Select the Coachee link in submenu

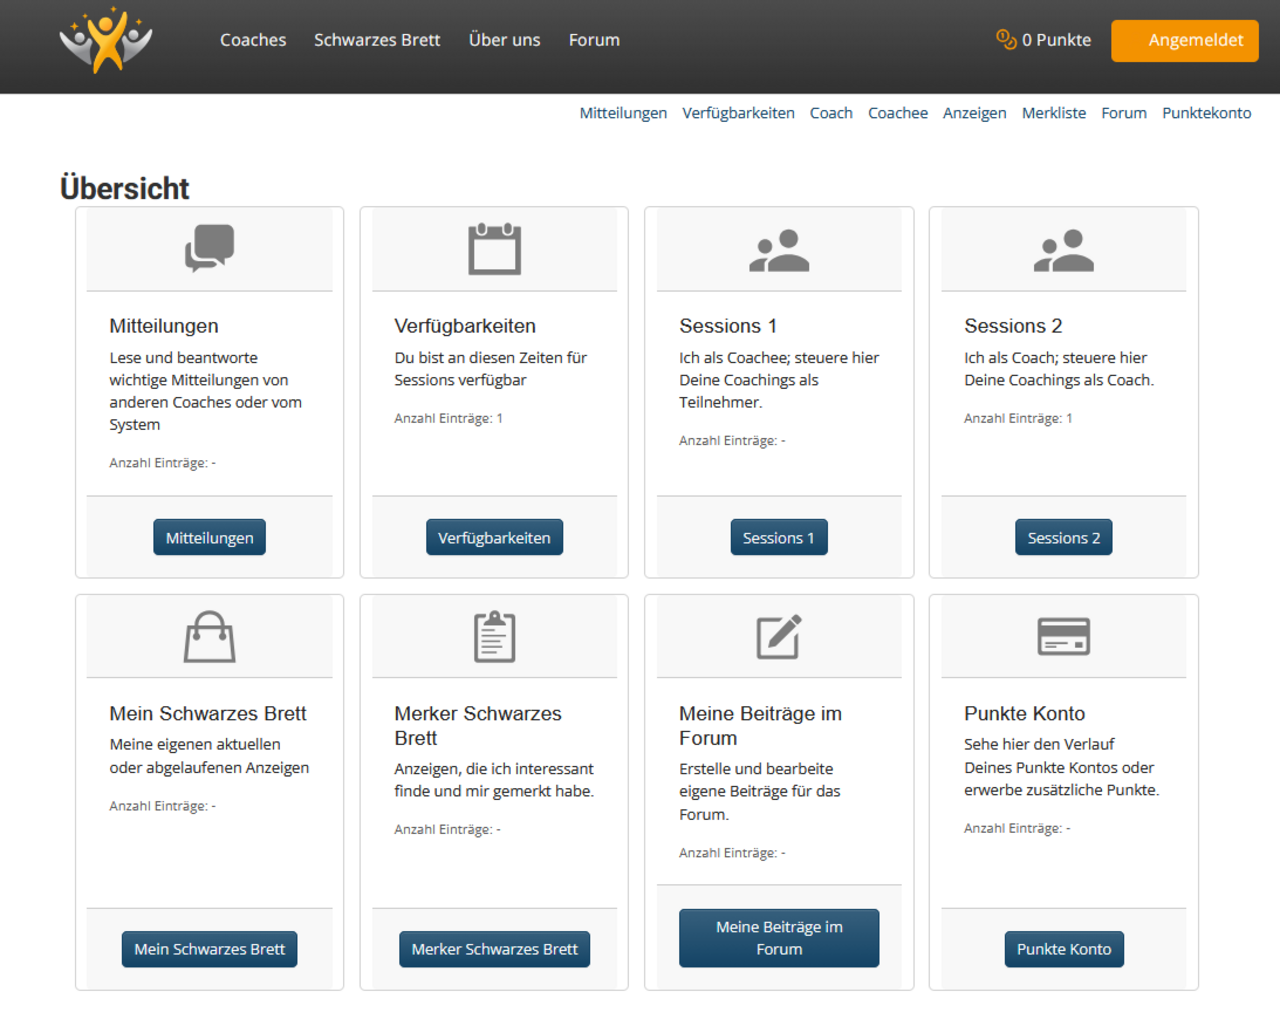(x=897, y=113)
